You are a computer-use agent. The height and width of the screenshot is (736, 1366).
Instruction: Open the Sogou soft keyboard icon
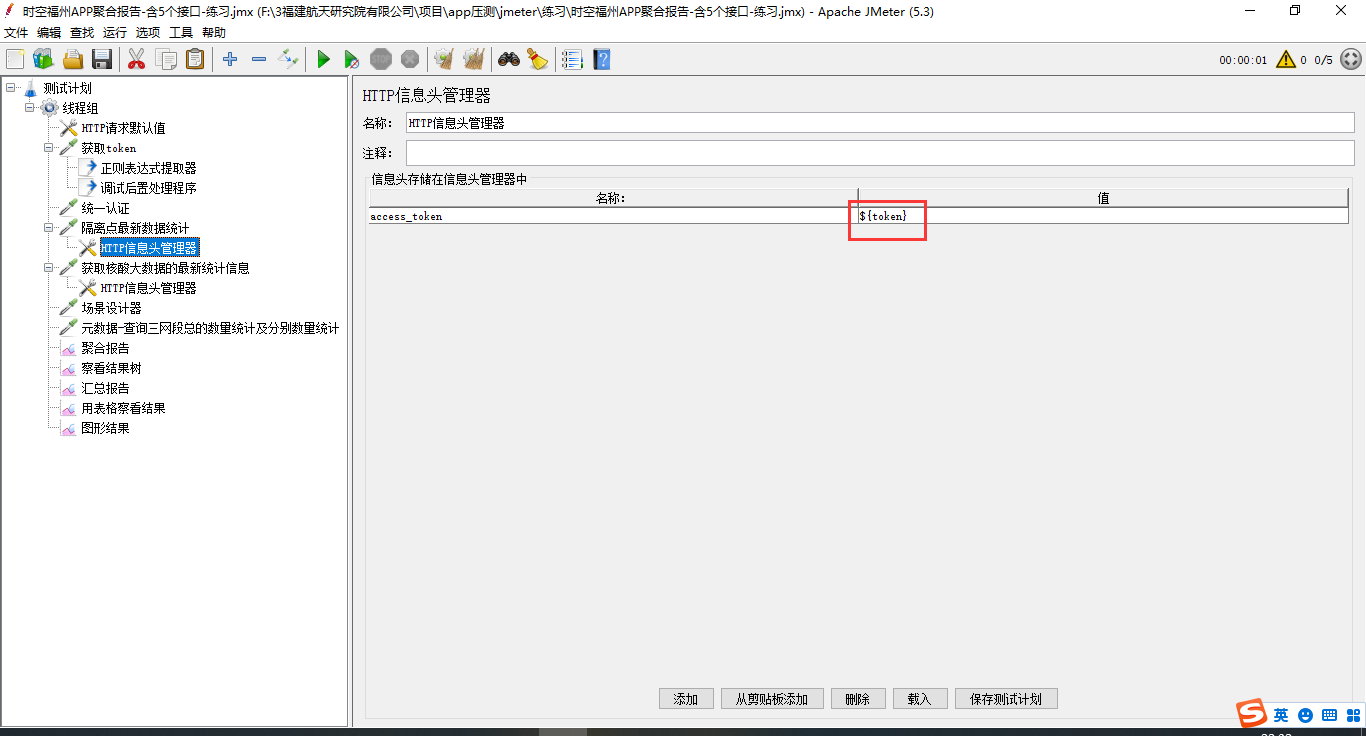tap(1329, 715)
